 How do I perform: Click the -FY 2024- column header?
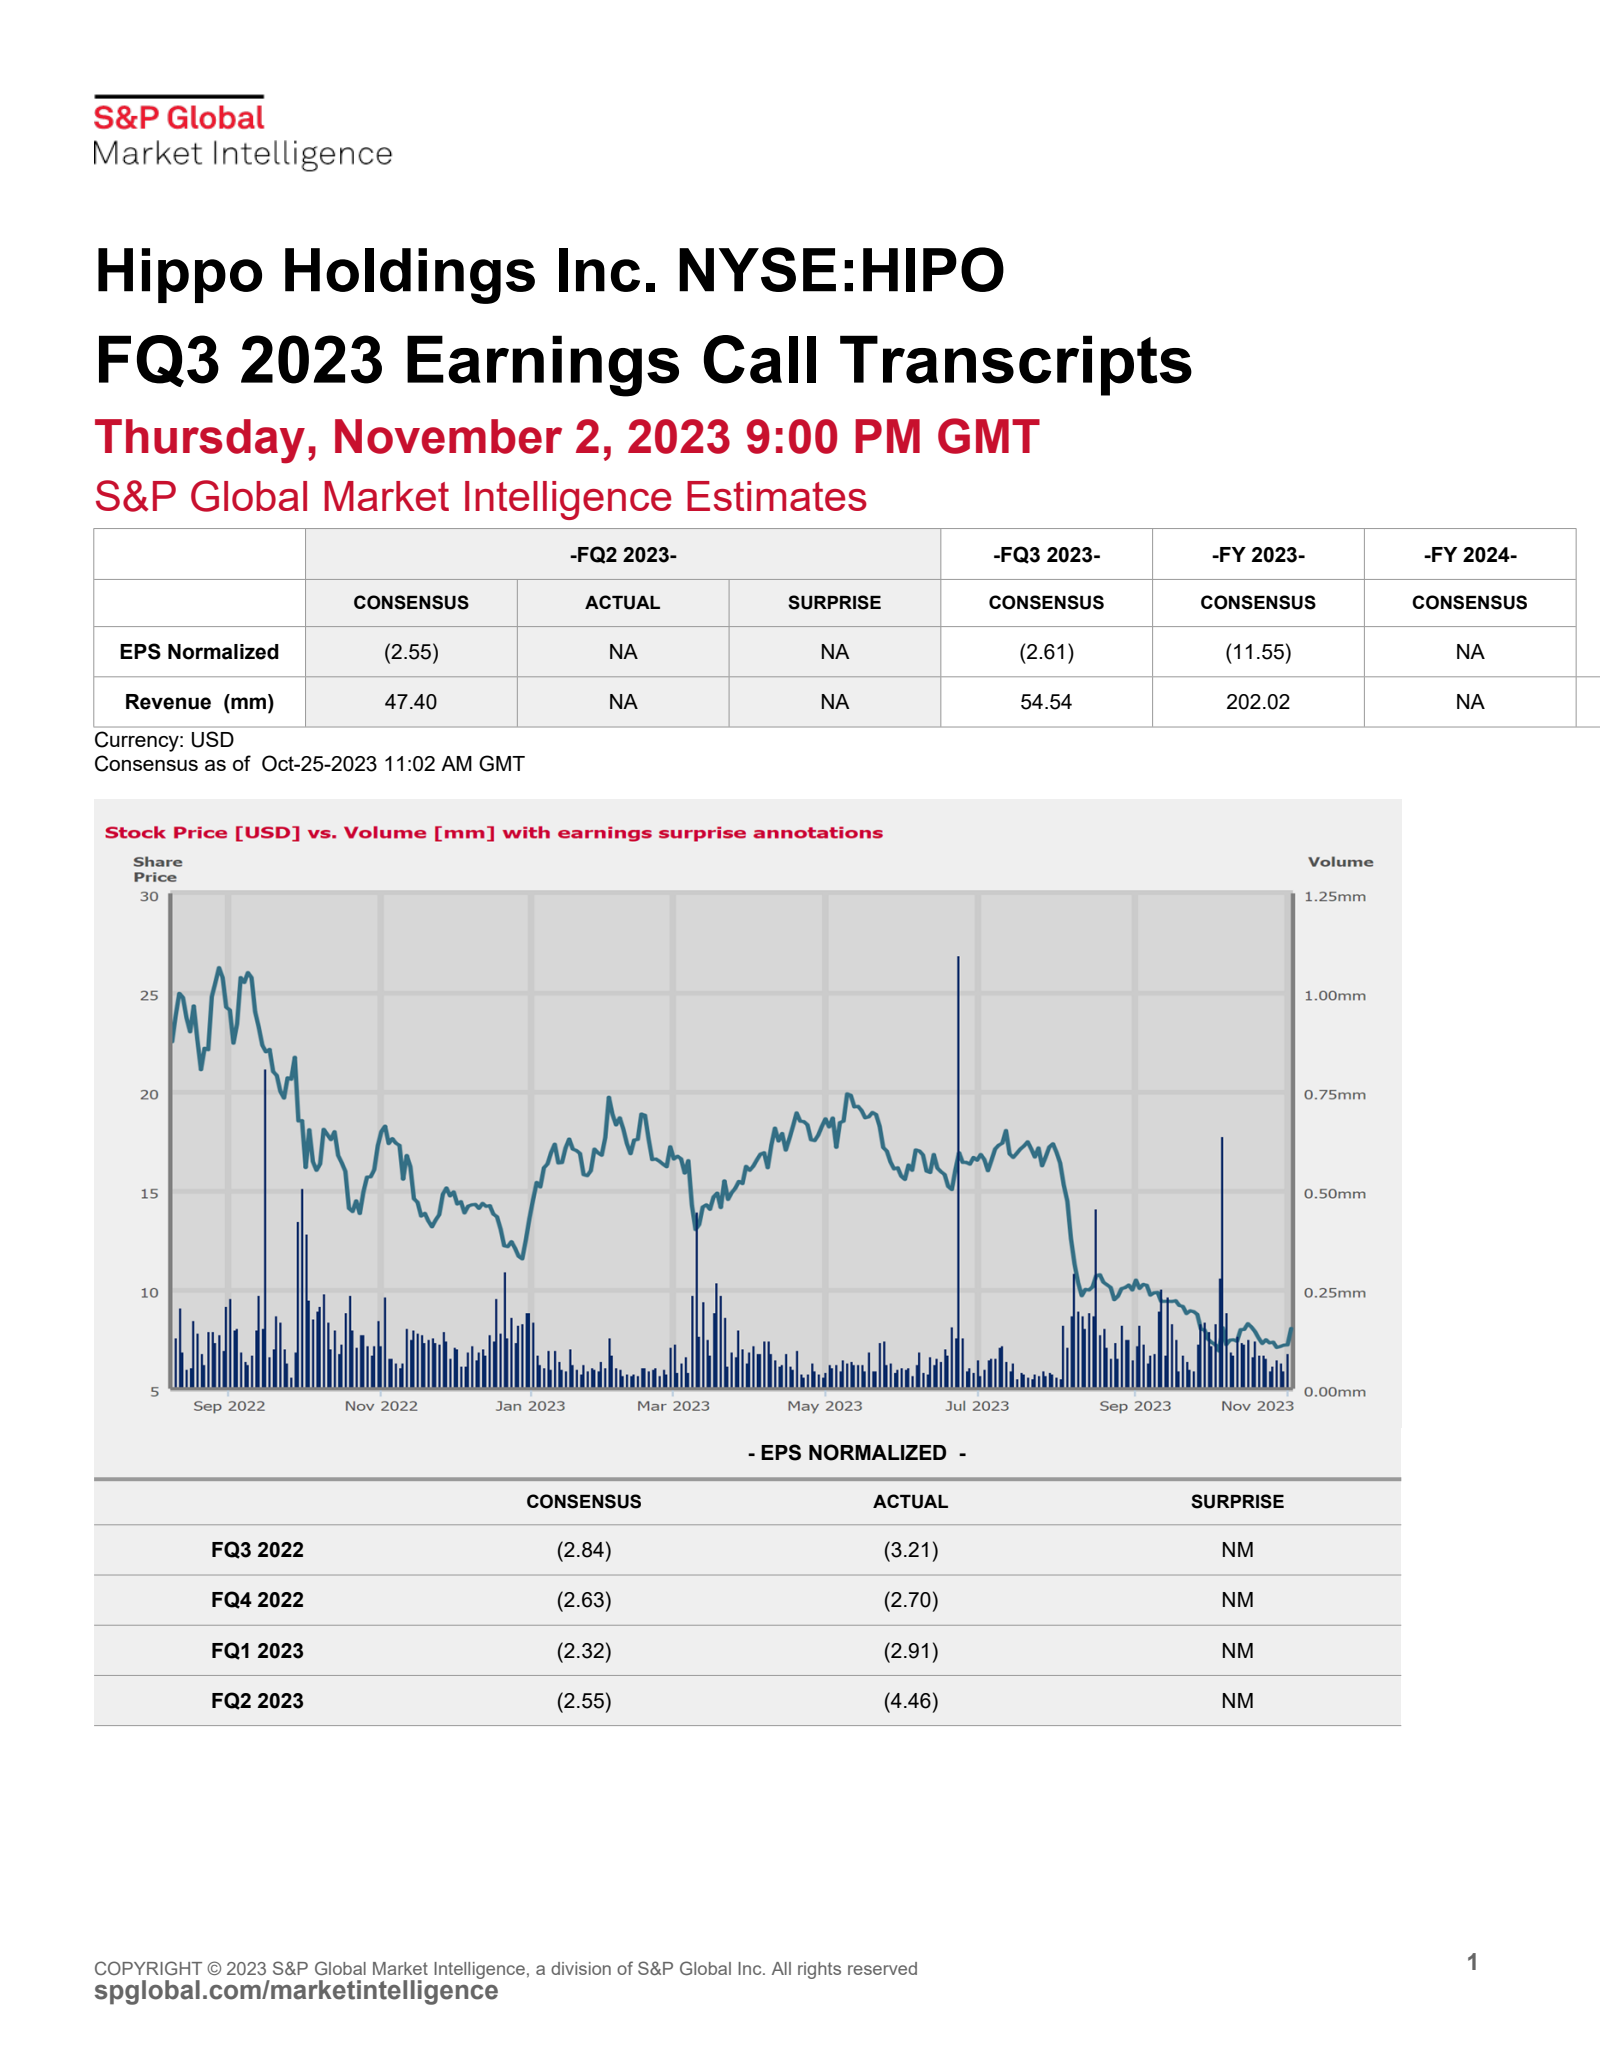click(x=1469, y=555)
